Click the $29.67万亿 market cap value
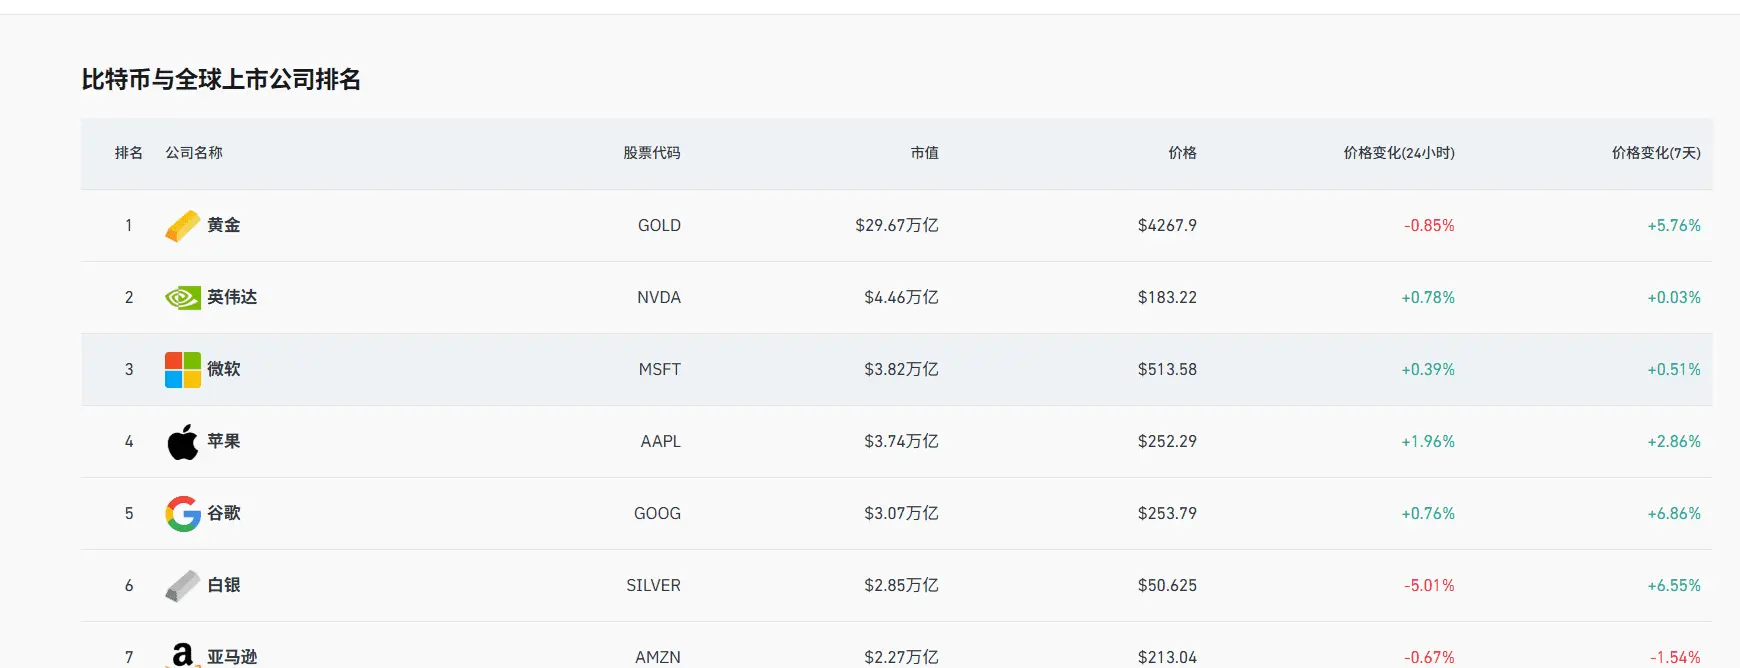Image resolution: width=1740 pixels, height=668 pixels. (x=897, y=226)
